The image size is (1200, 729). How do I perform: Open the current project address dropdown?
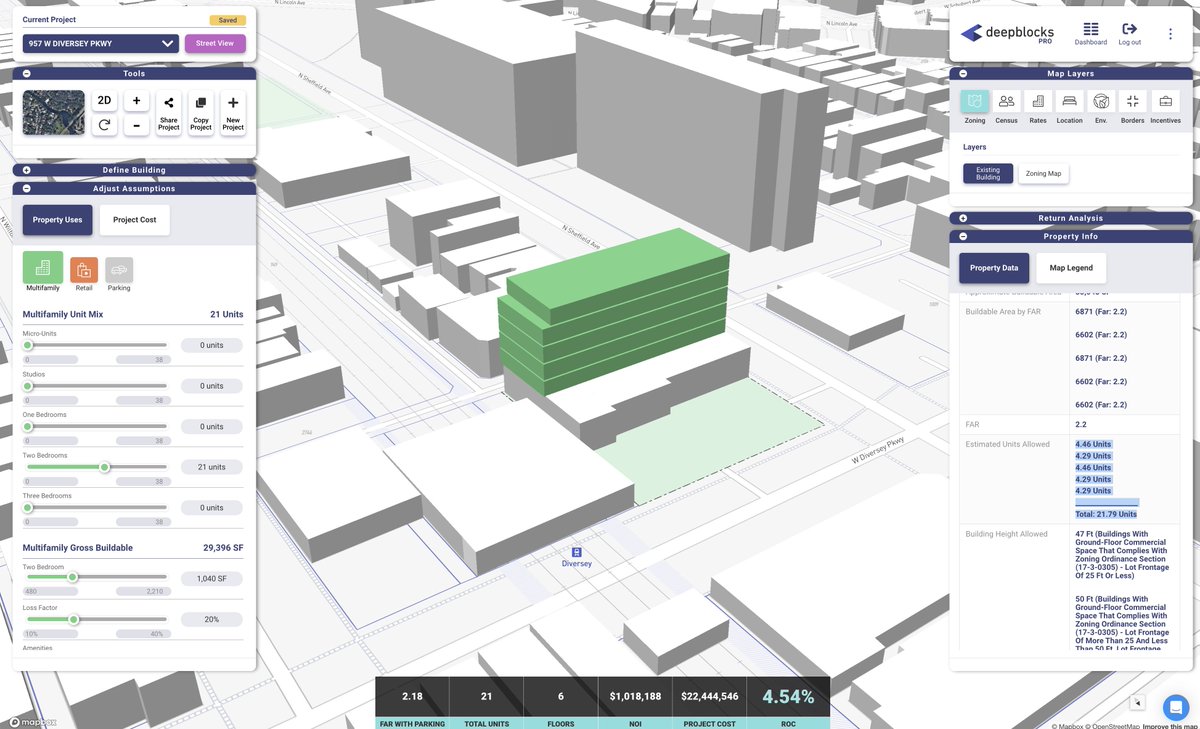pyautogui.click(x=101, y=43)
